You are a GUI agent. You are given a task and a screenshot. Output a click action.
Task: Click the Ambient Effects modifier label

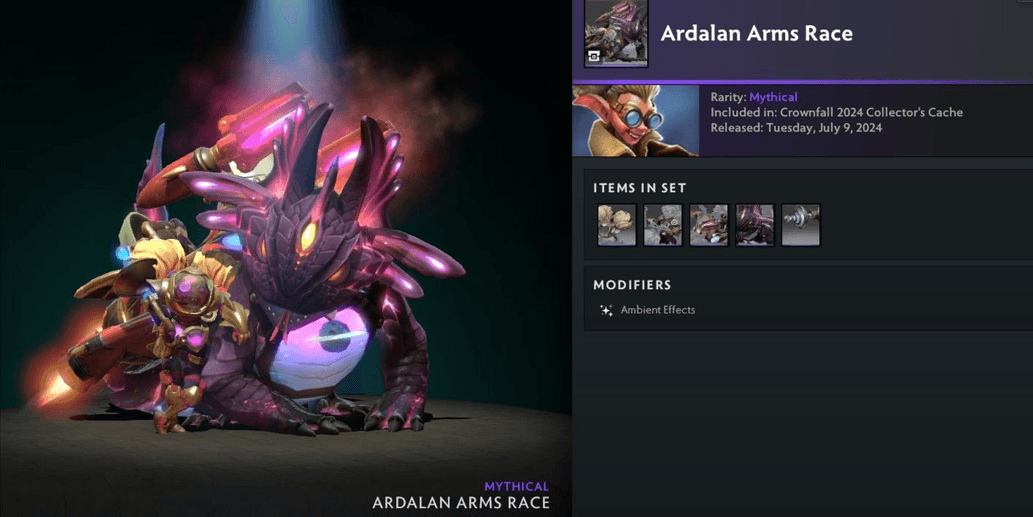coord(657,310)
